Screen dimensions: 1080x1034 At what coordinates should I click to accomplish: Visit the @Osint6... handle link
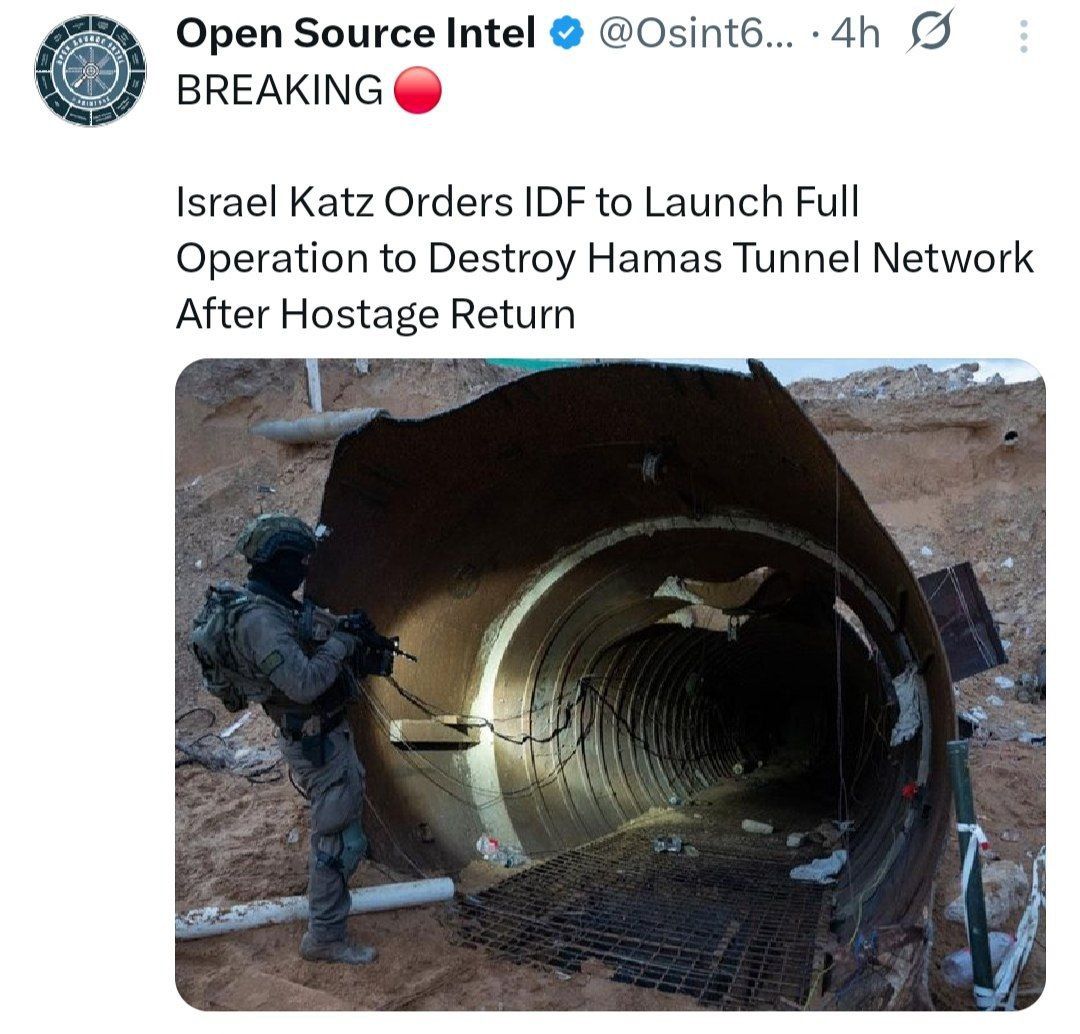(696, 33)
